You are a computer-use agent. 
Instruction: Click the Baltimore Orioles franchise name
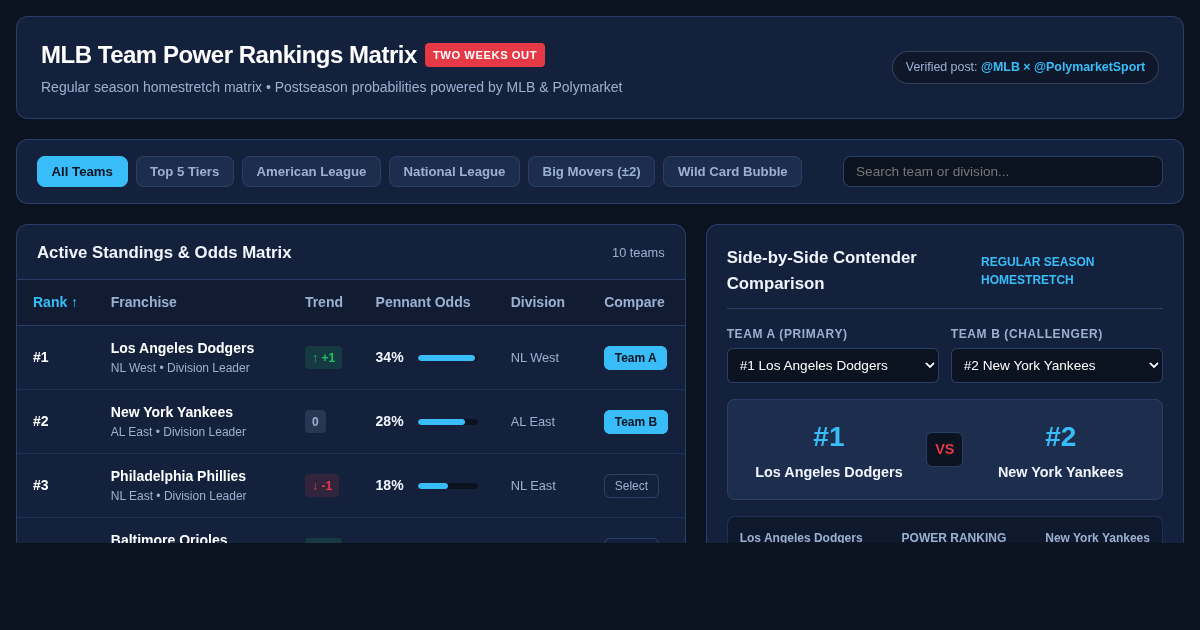169,539
